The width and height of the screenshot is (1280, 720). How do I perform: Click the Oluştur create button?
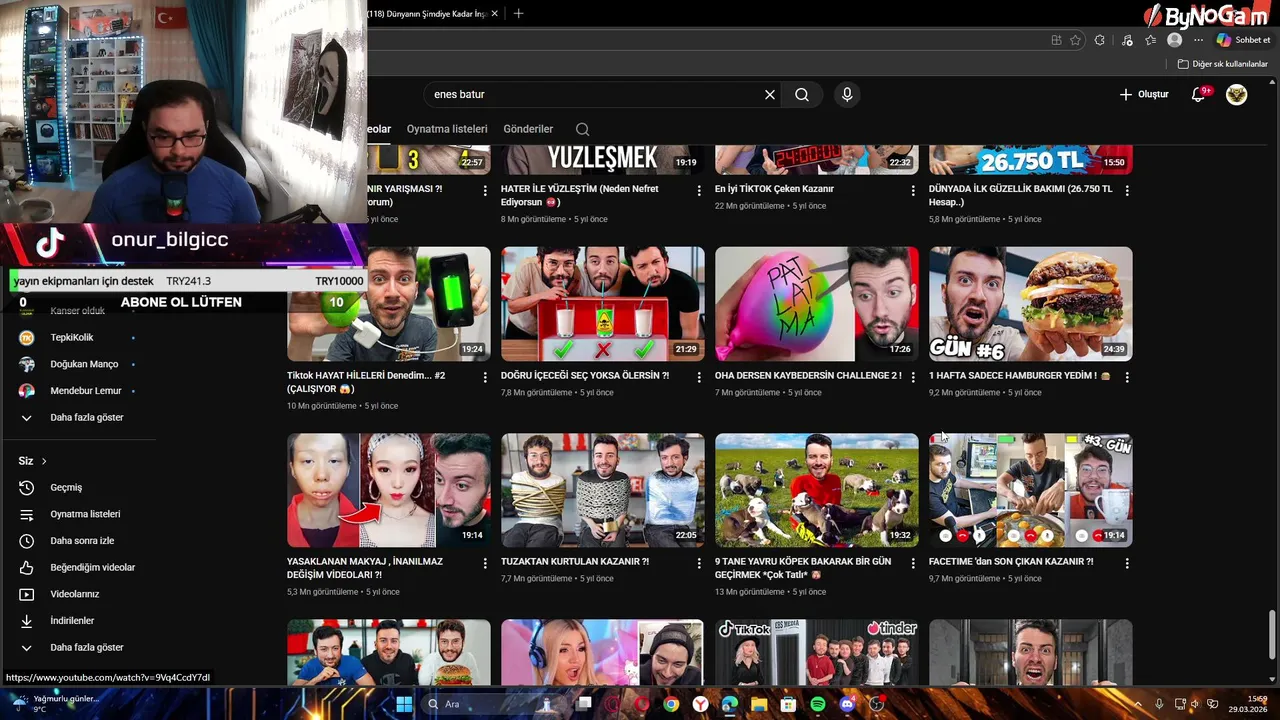[1144, 94]
